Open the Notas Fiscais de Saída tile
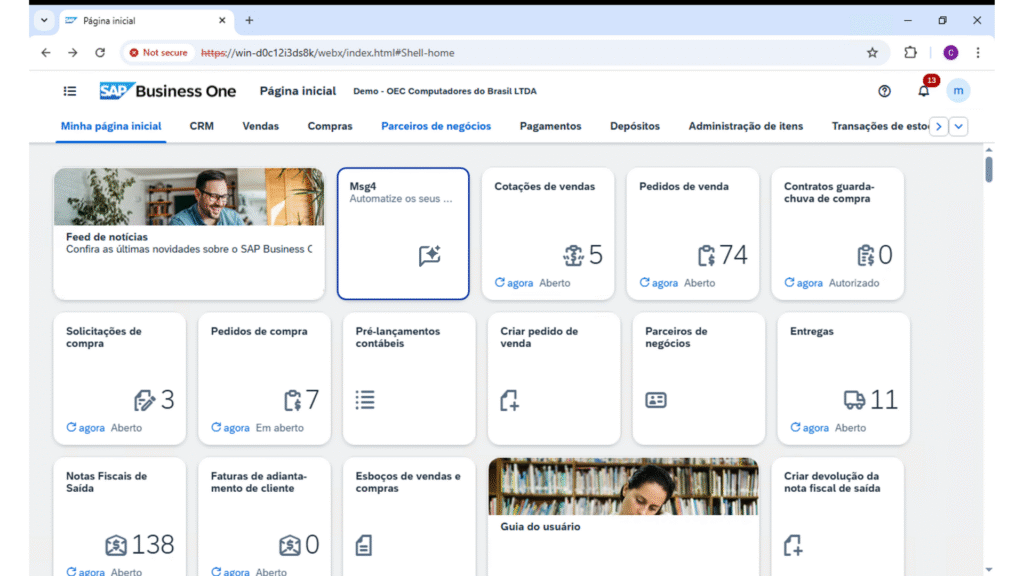 tap(119, 515)
